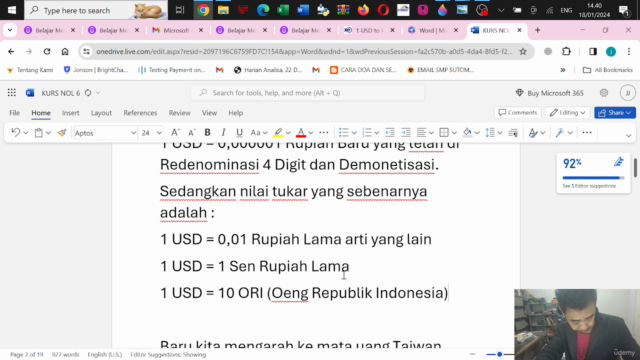
Task: Open the Tentang Kami bookmark
Action: pos(31,70)
